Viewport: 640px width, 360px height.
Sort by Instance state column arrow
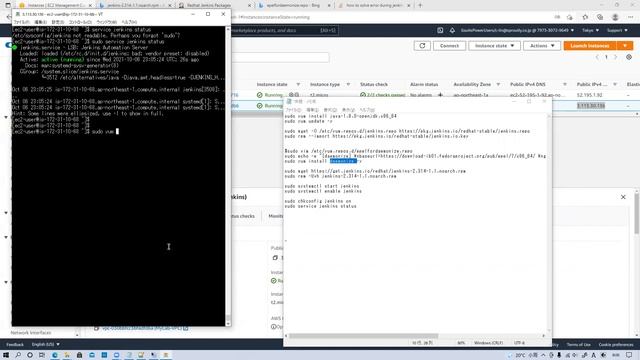(x=298, y=84)
